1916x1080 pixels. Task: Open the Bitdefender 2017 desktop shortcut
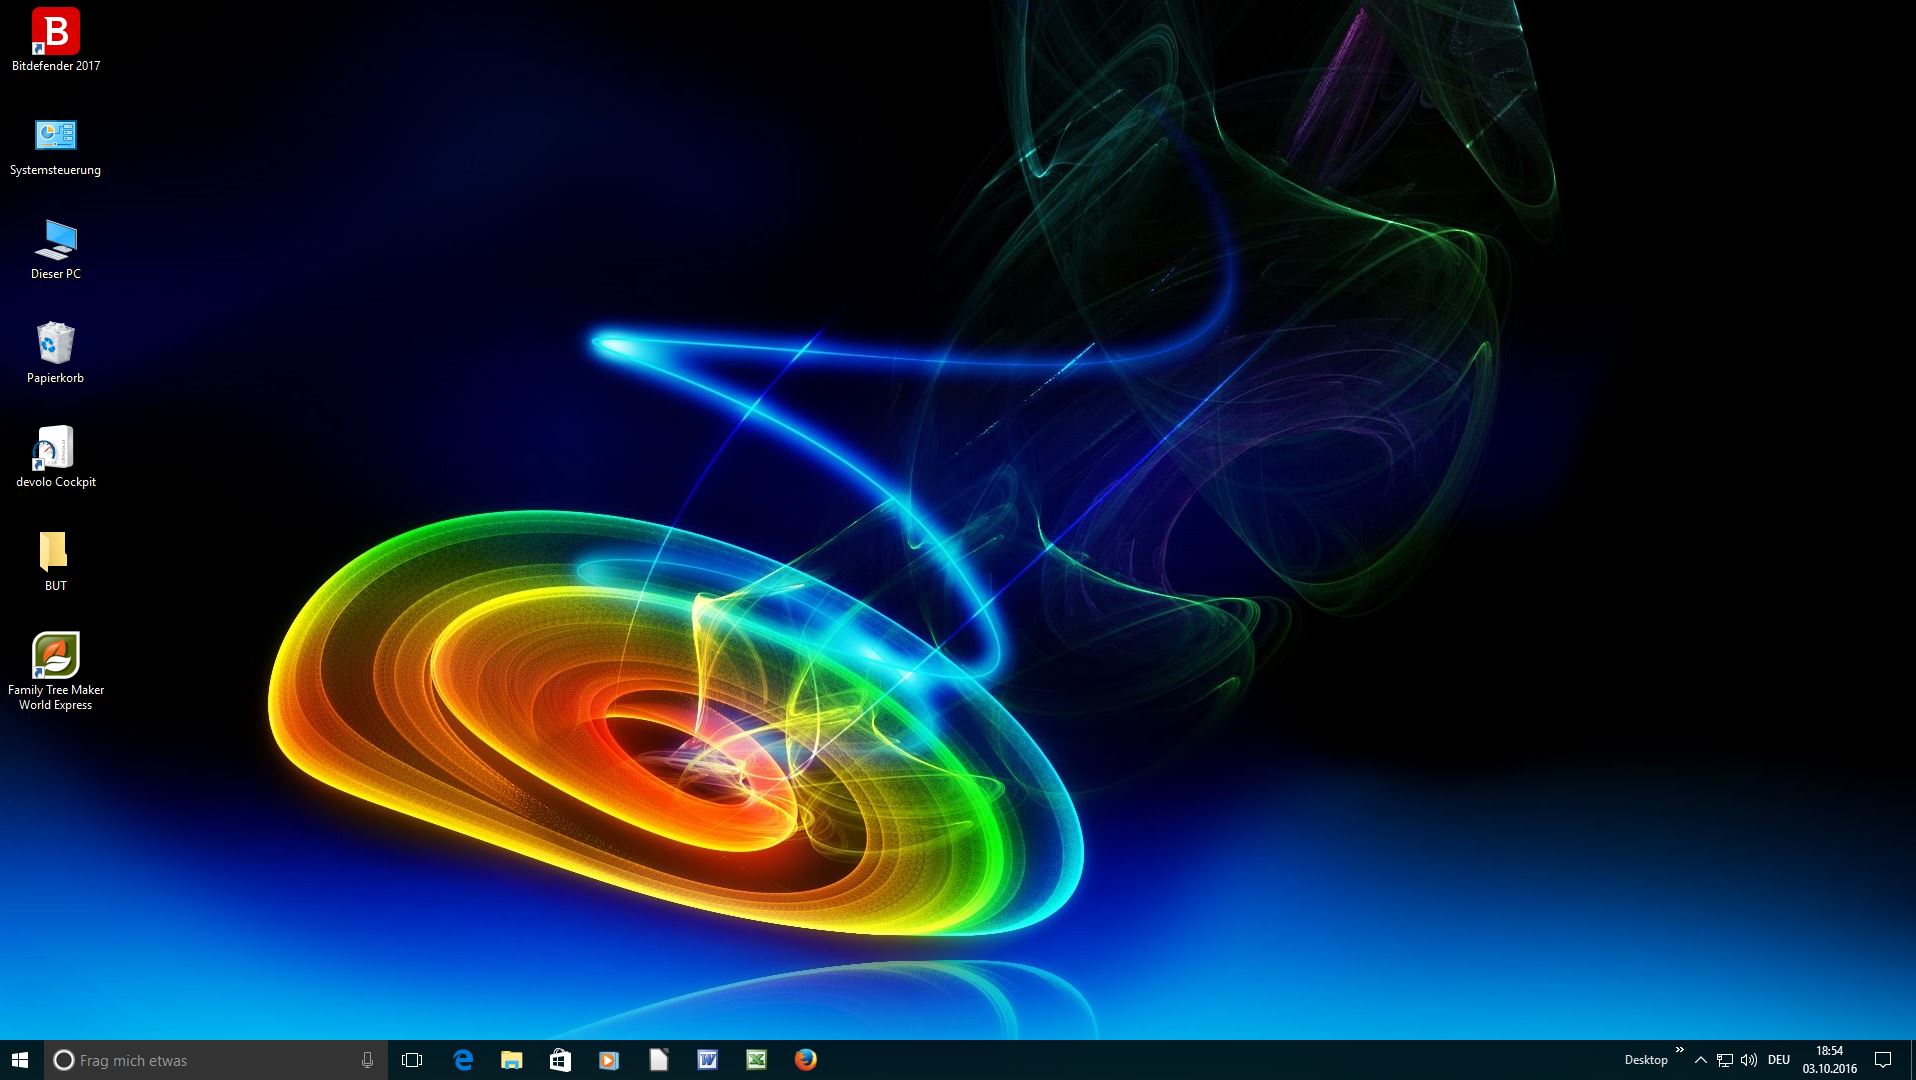pos(55,33)
